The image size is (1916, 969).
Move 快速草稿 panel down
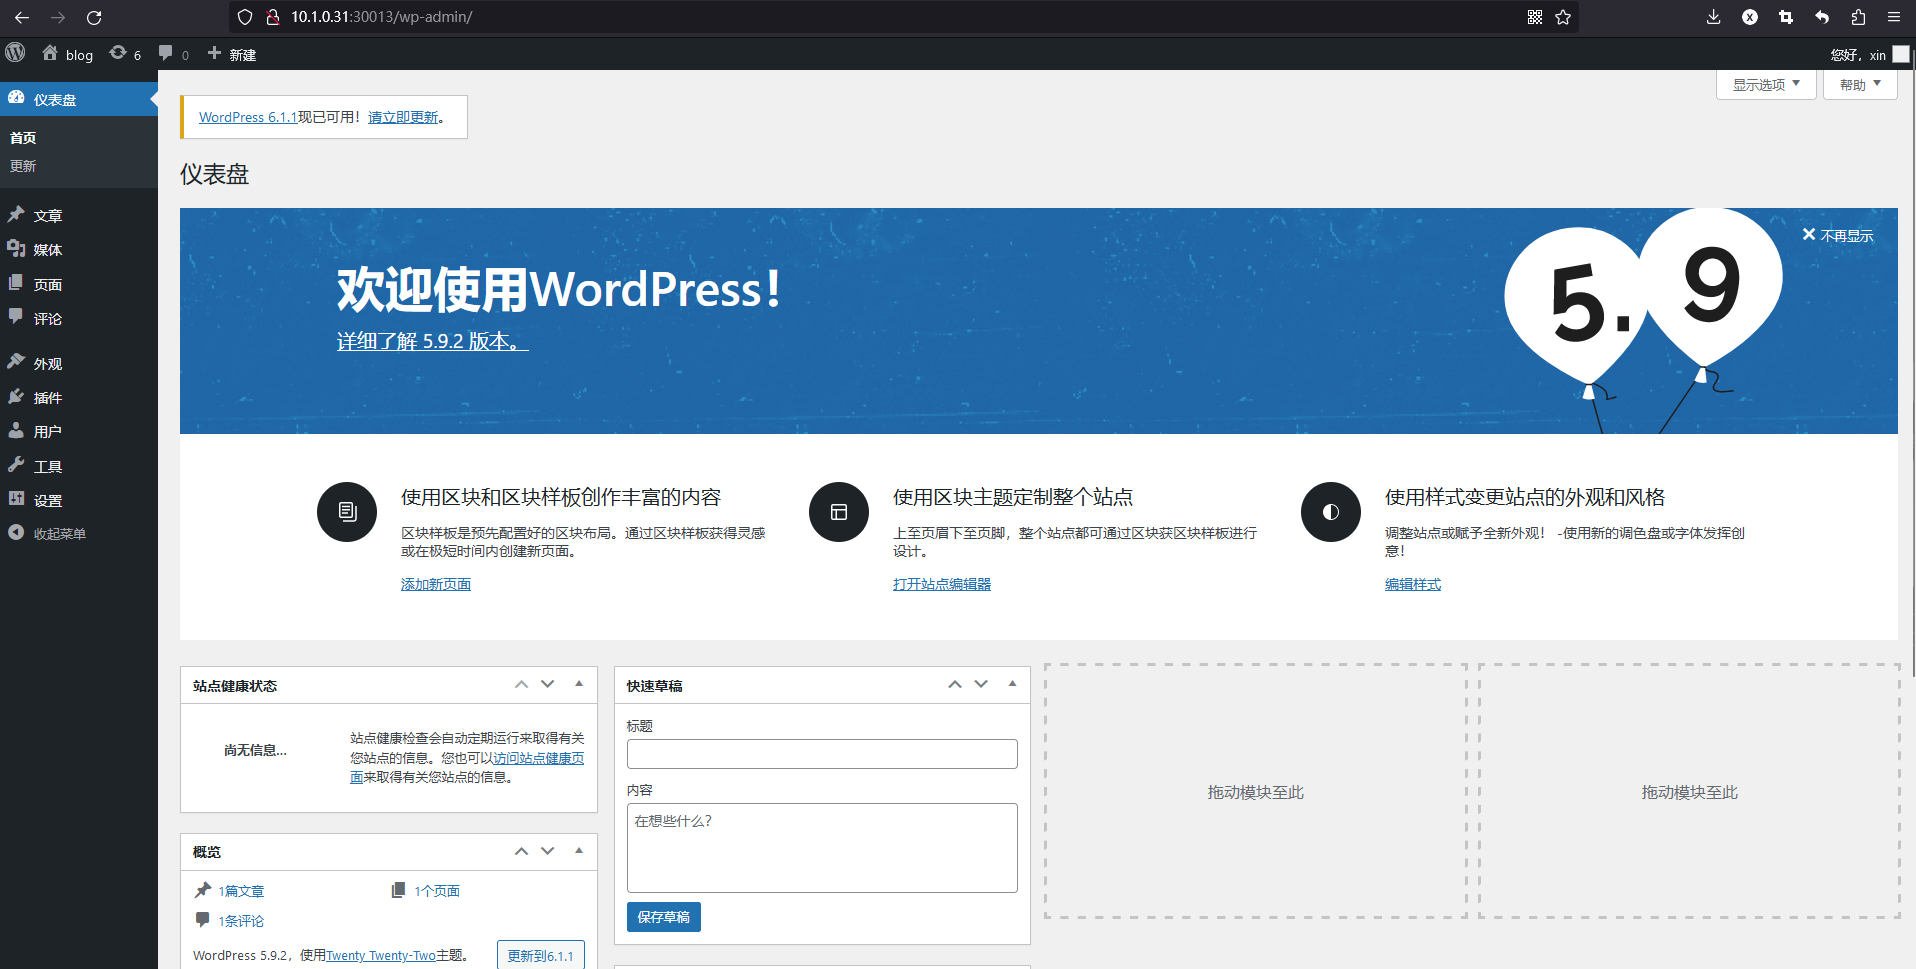point(981,684)
